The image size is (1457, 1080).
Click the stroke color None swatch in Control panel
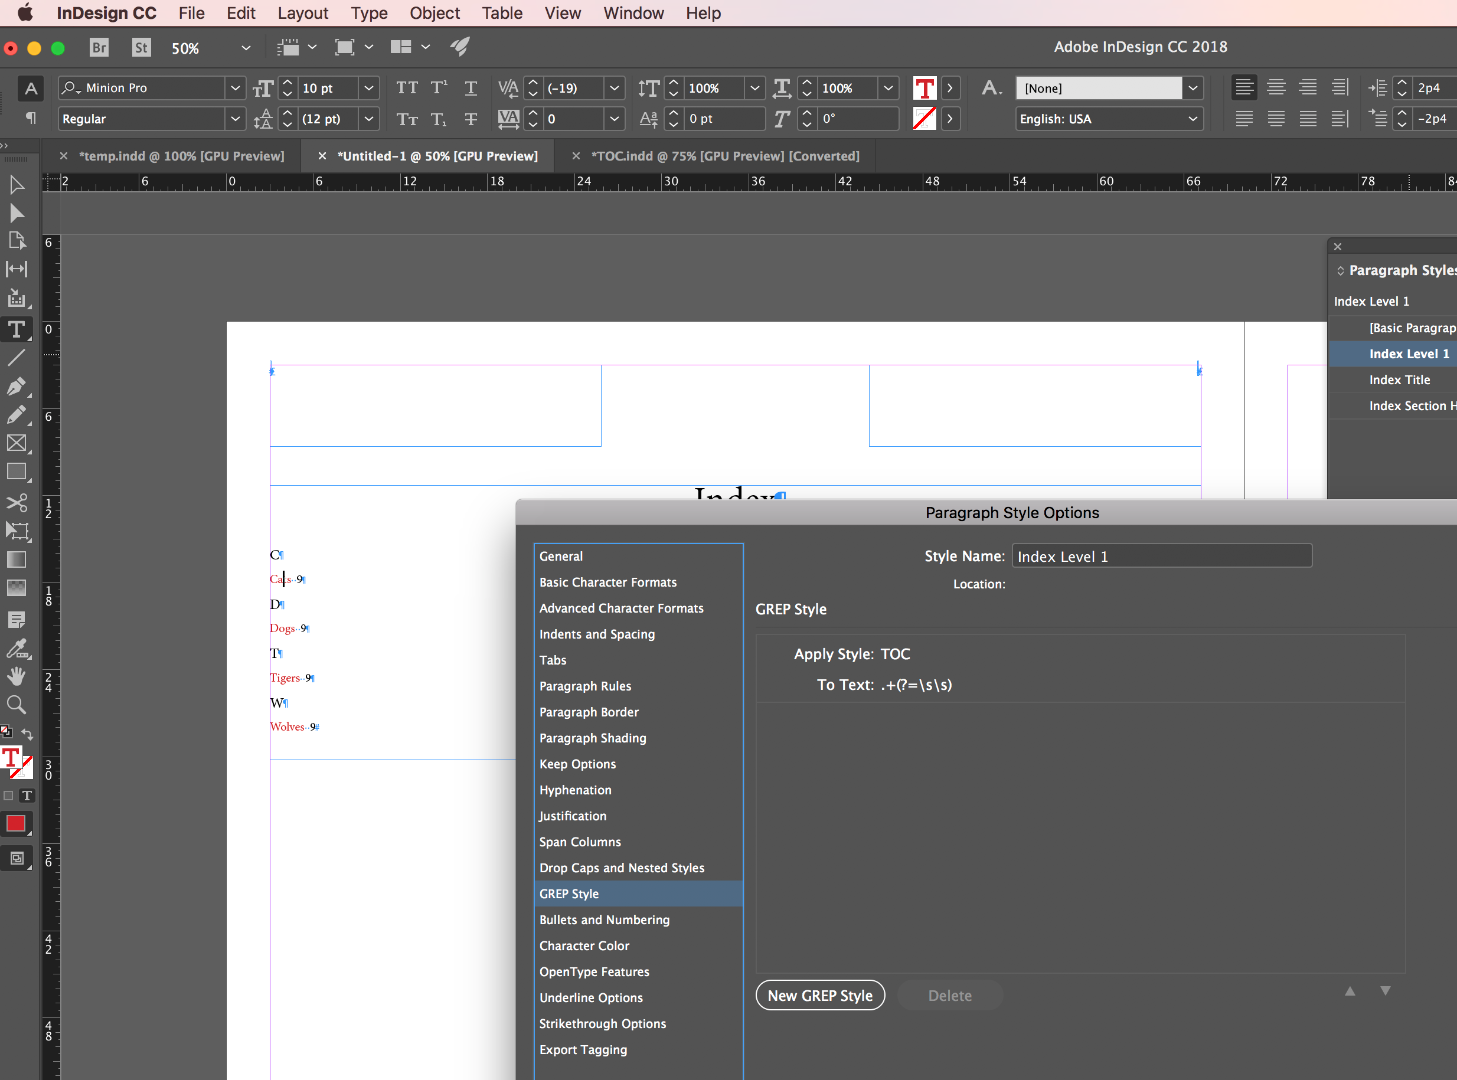(x=925, y=119)
